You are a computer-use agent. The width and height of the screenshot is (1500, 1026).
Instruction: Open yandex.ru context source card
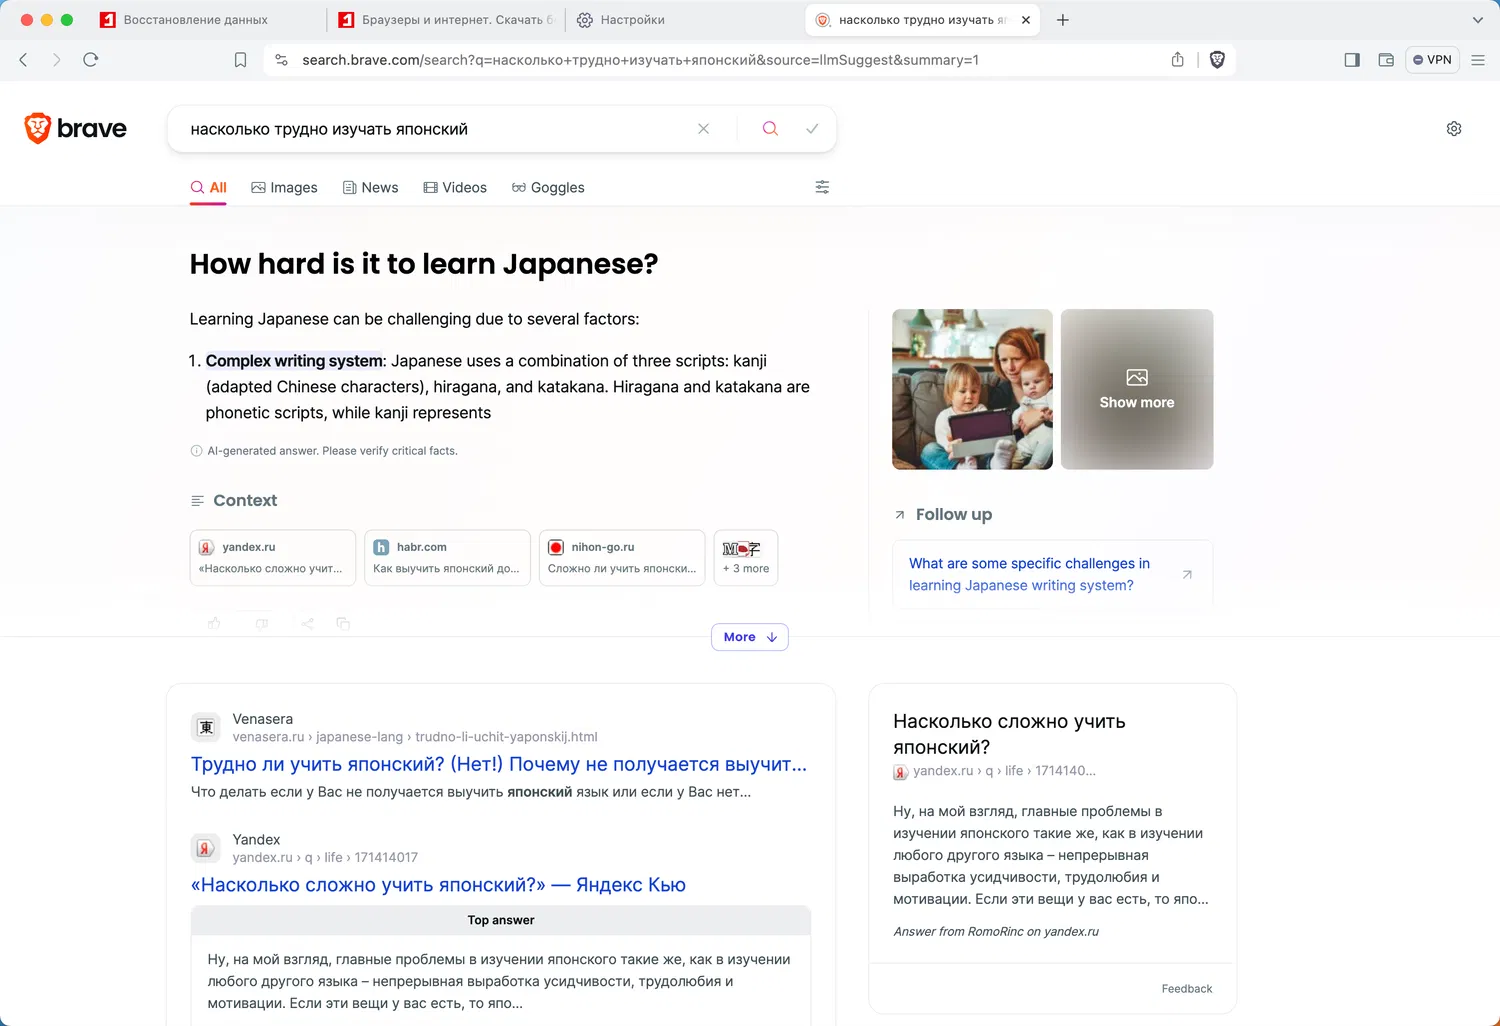pyautogui.click(x=273, y=558)
